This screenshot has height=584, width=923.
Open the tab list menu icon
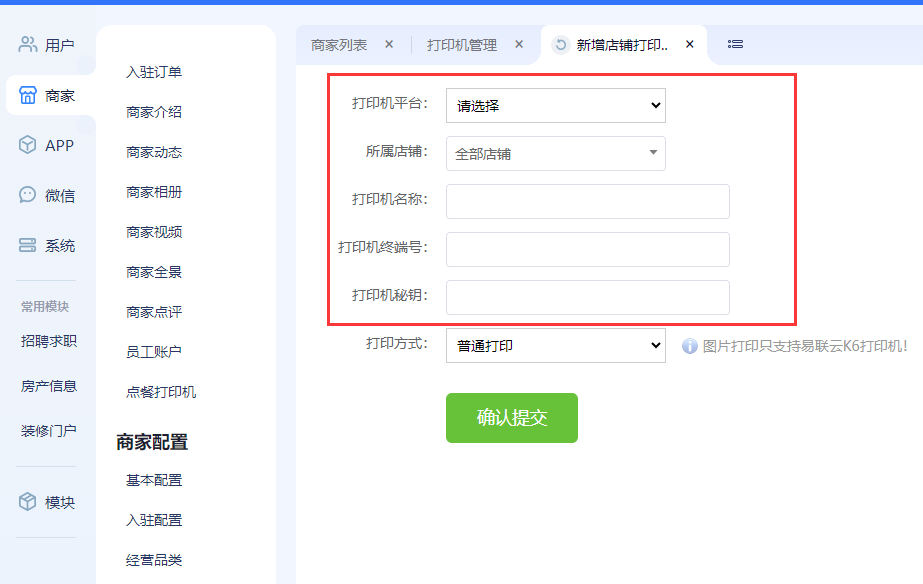click(735, 44)
